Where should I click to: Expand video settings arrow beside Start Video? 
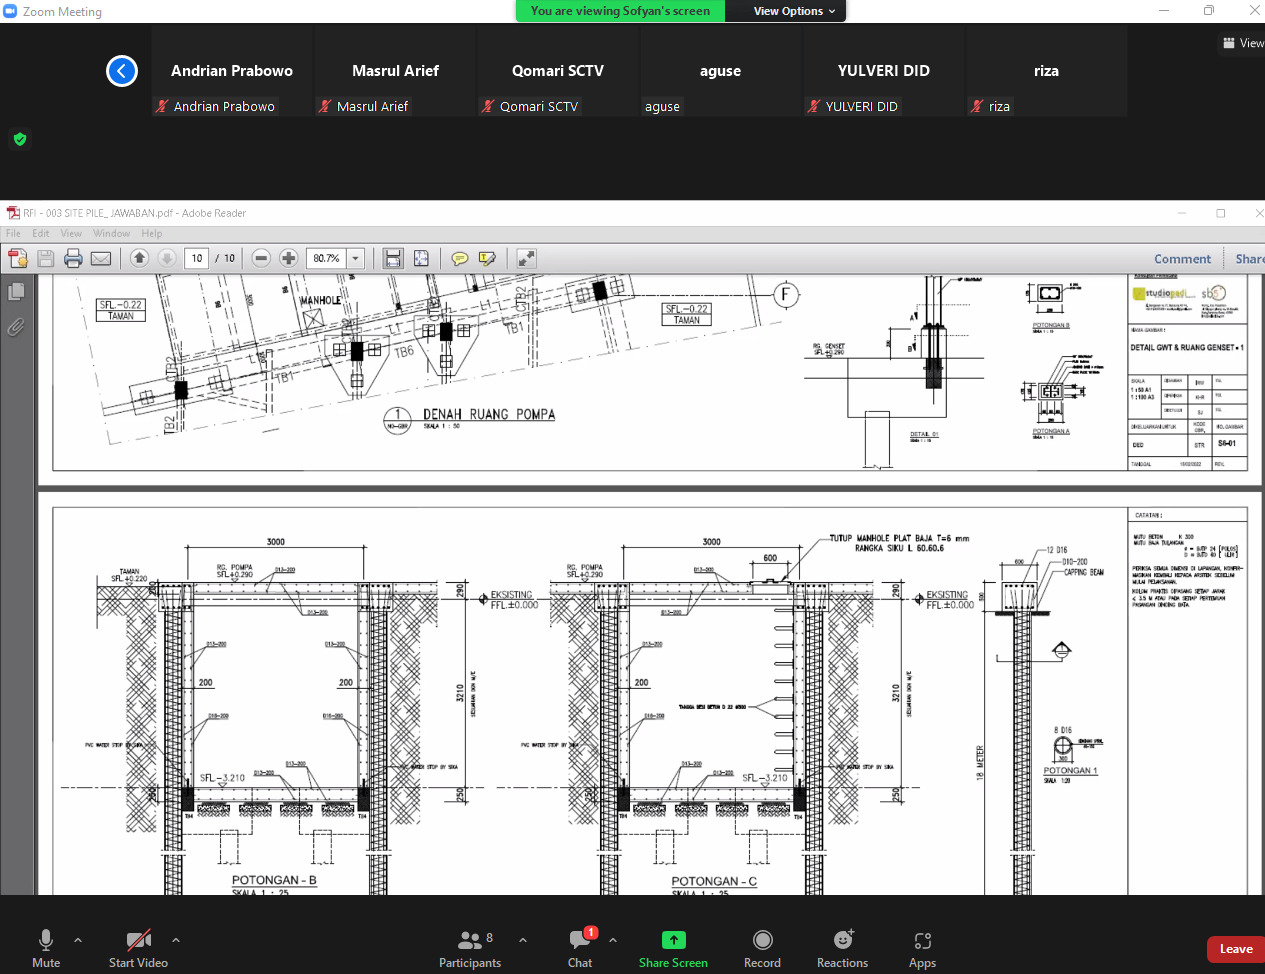[x=176, y=940]
